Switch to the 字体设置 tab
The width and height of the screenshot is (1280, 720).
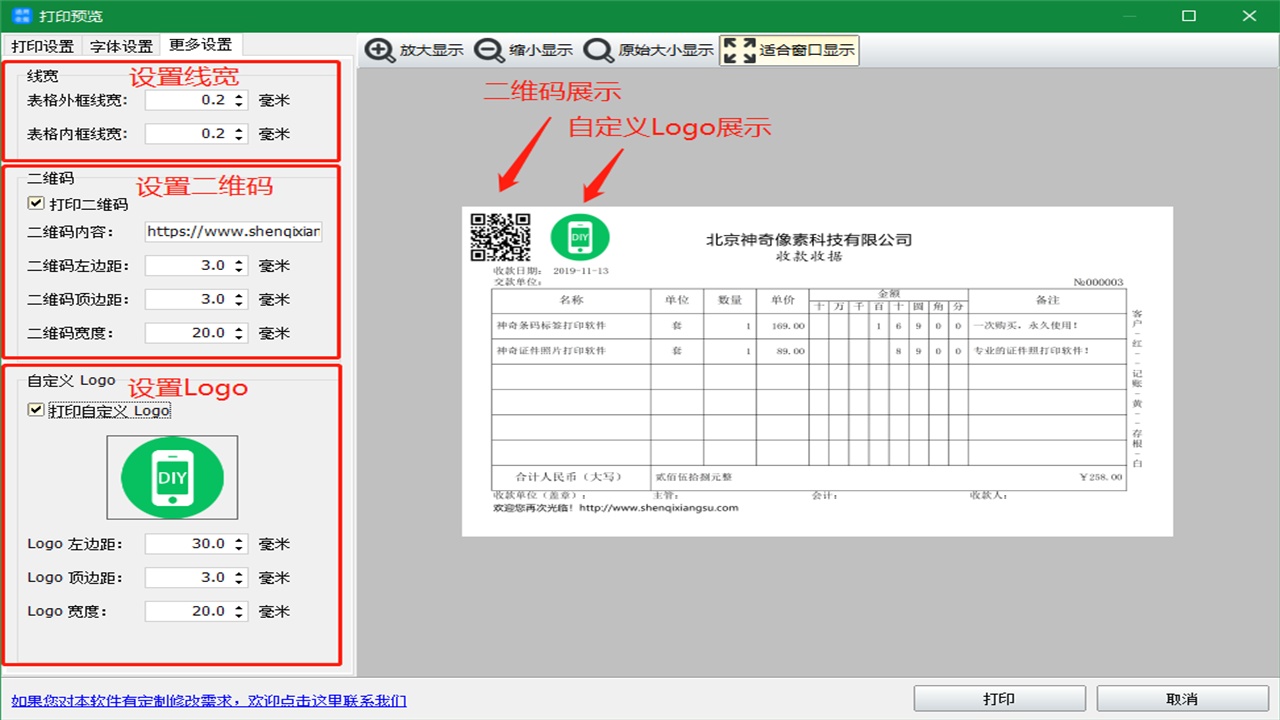(x=120, y=45)
